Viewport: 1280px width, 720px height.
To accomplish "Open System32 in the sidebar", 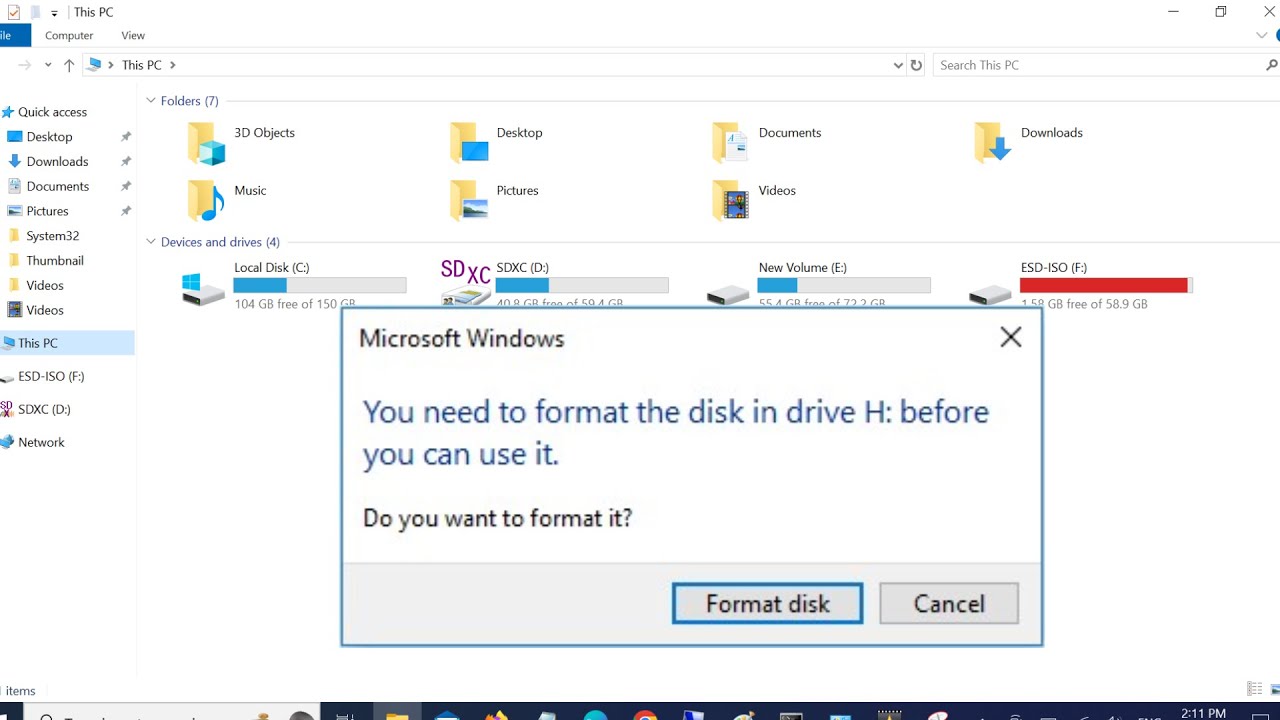I will [x=52, y=236].
